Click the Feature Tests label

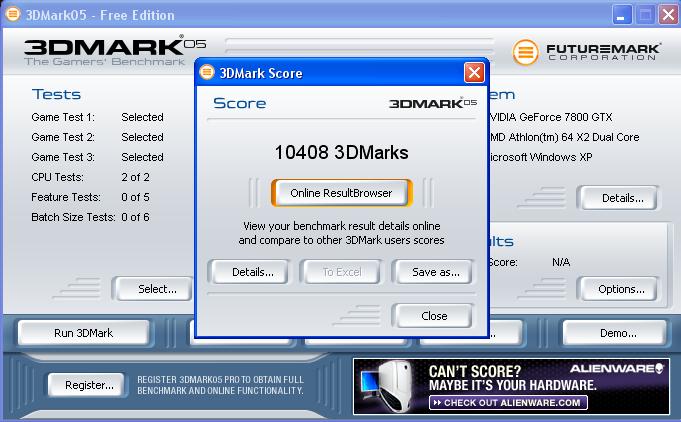pyautogui.click(x=66, y=197)
